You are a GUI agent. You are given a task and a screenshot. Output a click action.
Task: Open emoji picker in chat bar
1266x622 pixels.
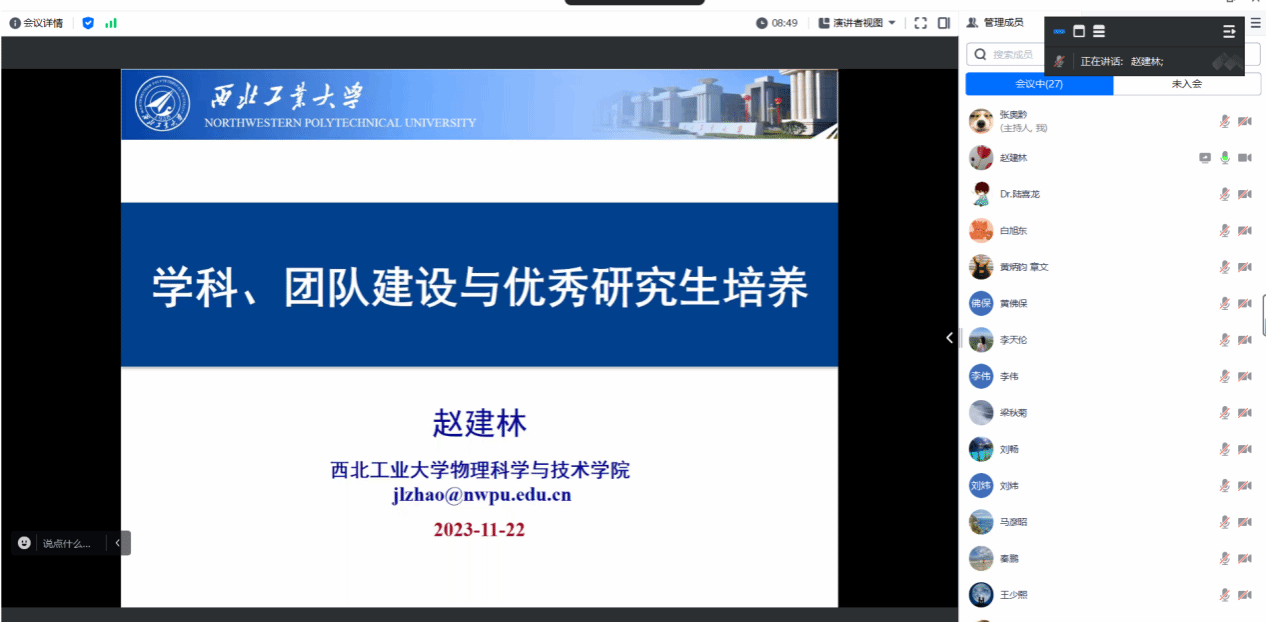25,543
